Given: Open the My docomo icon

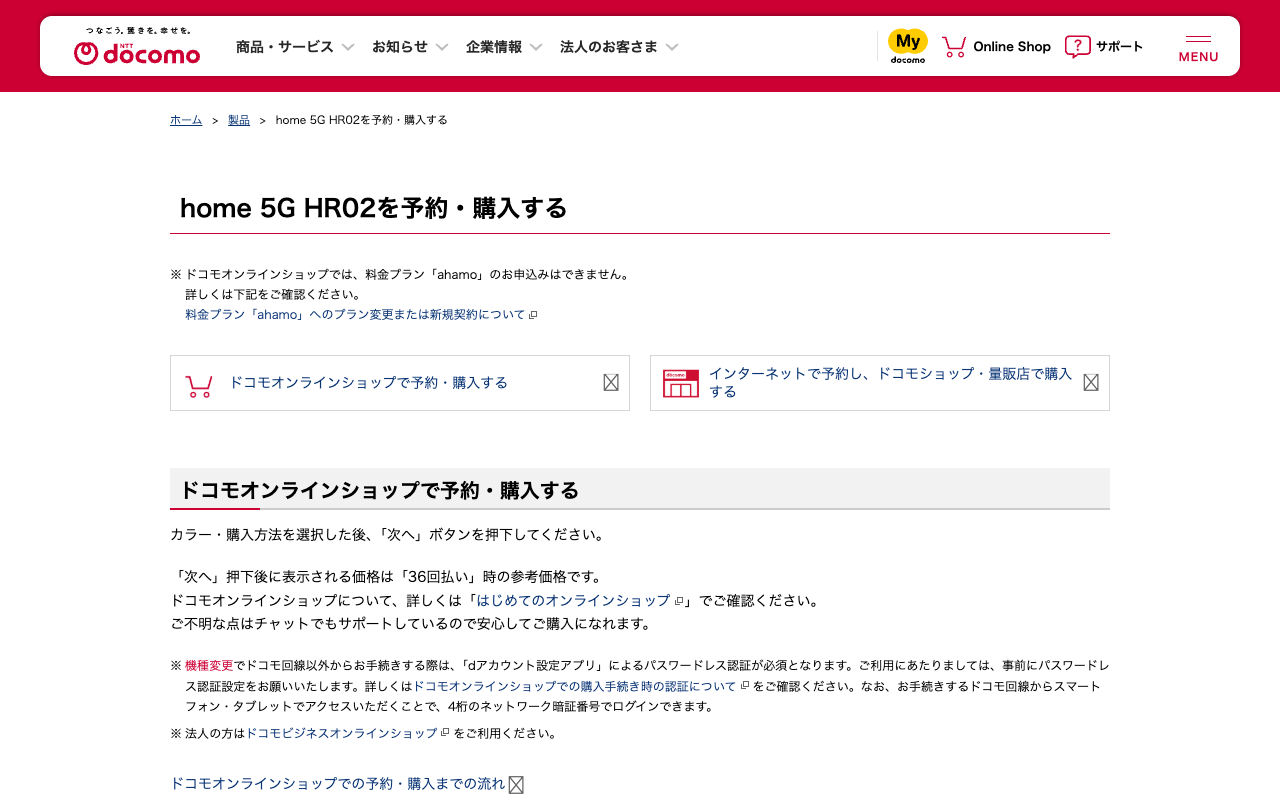Looking at the screenshot, I should pos(908,46).
